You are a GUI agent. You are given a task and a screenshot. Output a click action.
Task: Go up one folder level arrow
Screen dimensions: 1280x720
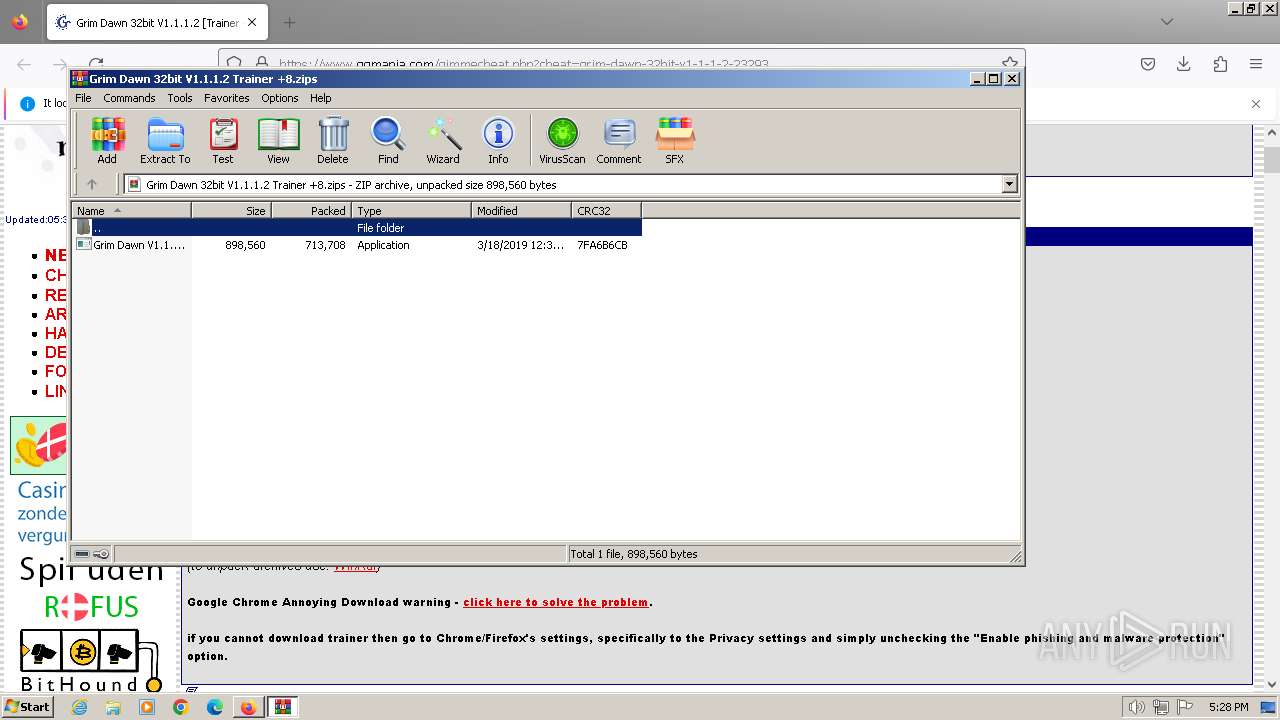click(92, 184)
